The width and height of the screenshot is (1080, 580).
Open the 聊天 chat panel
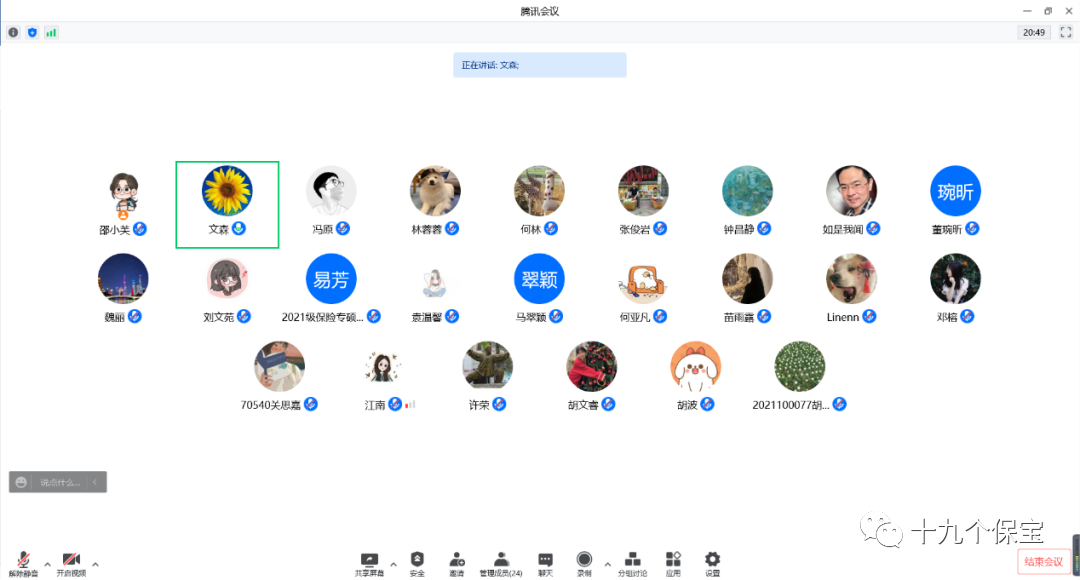[545, 563]
